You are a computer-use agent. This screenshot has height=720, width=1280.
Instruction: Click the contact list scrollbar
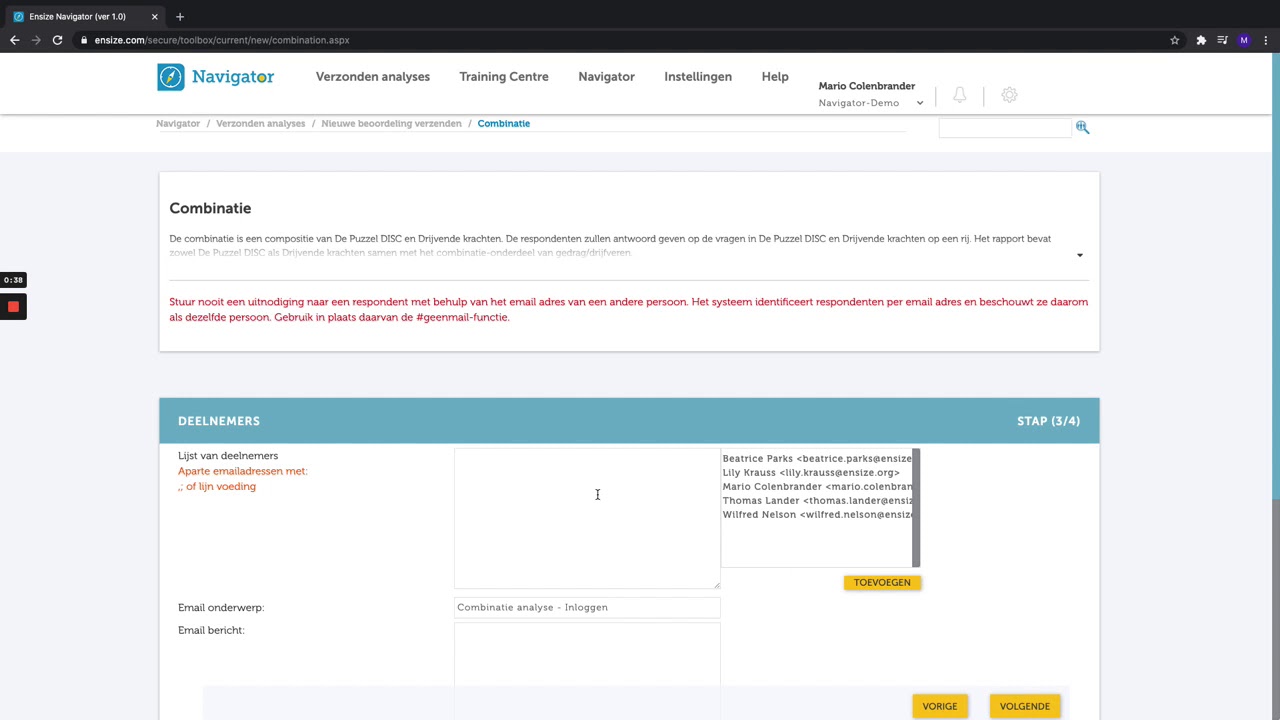916,508
